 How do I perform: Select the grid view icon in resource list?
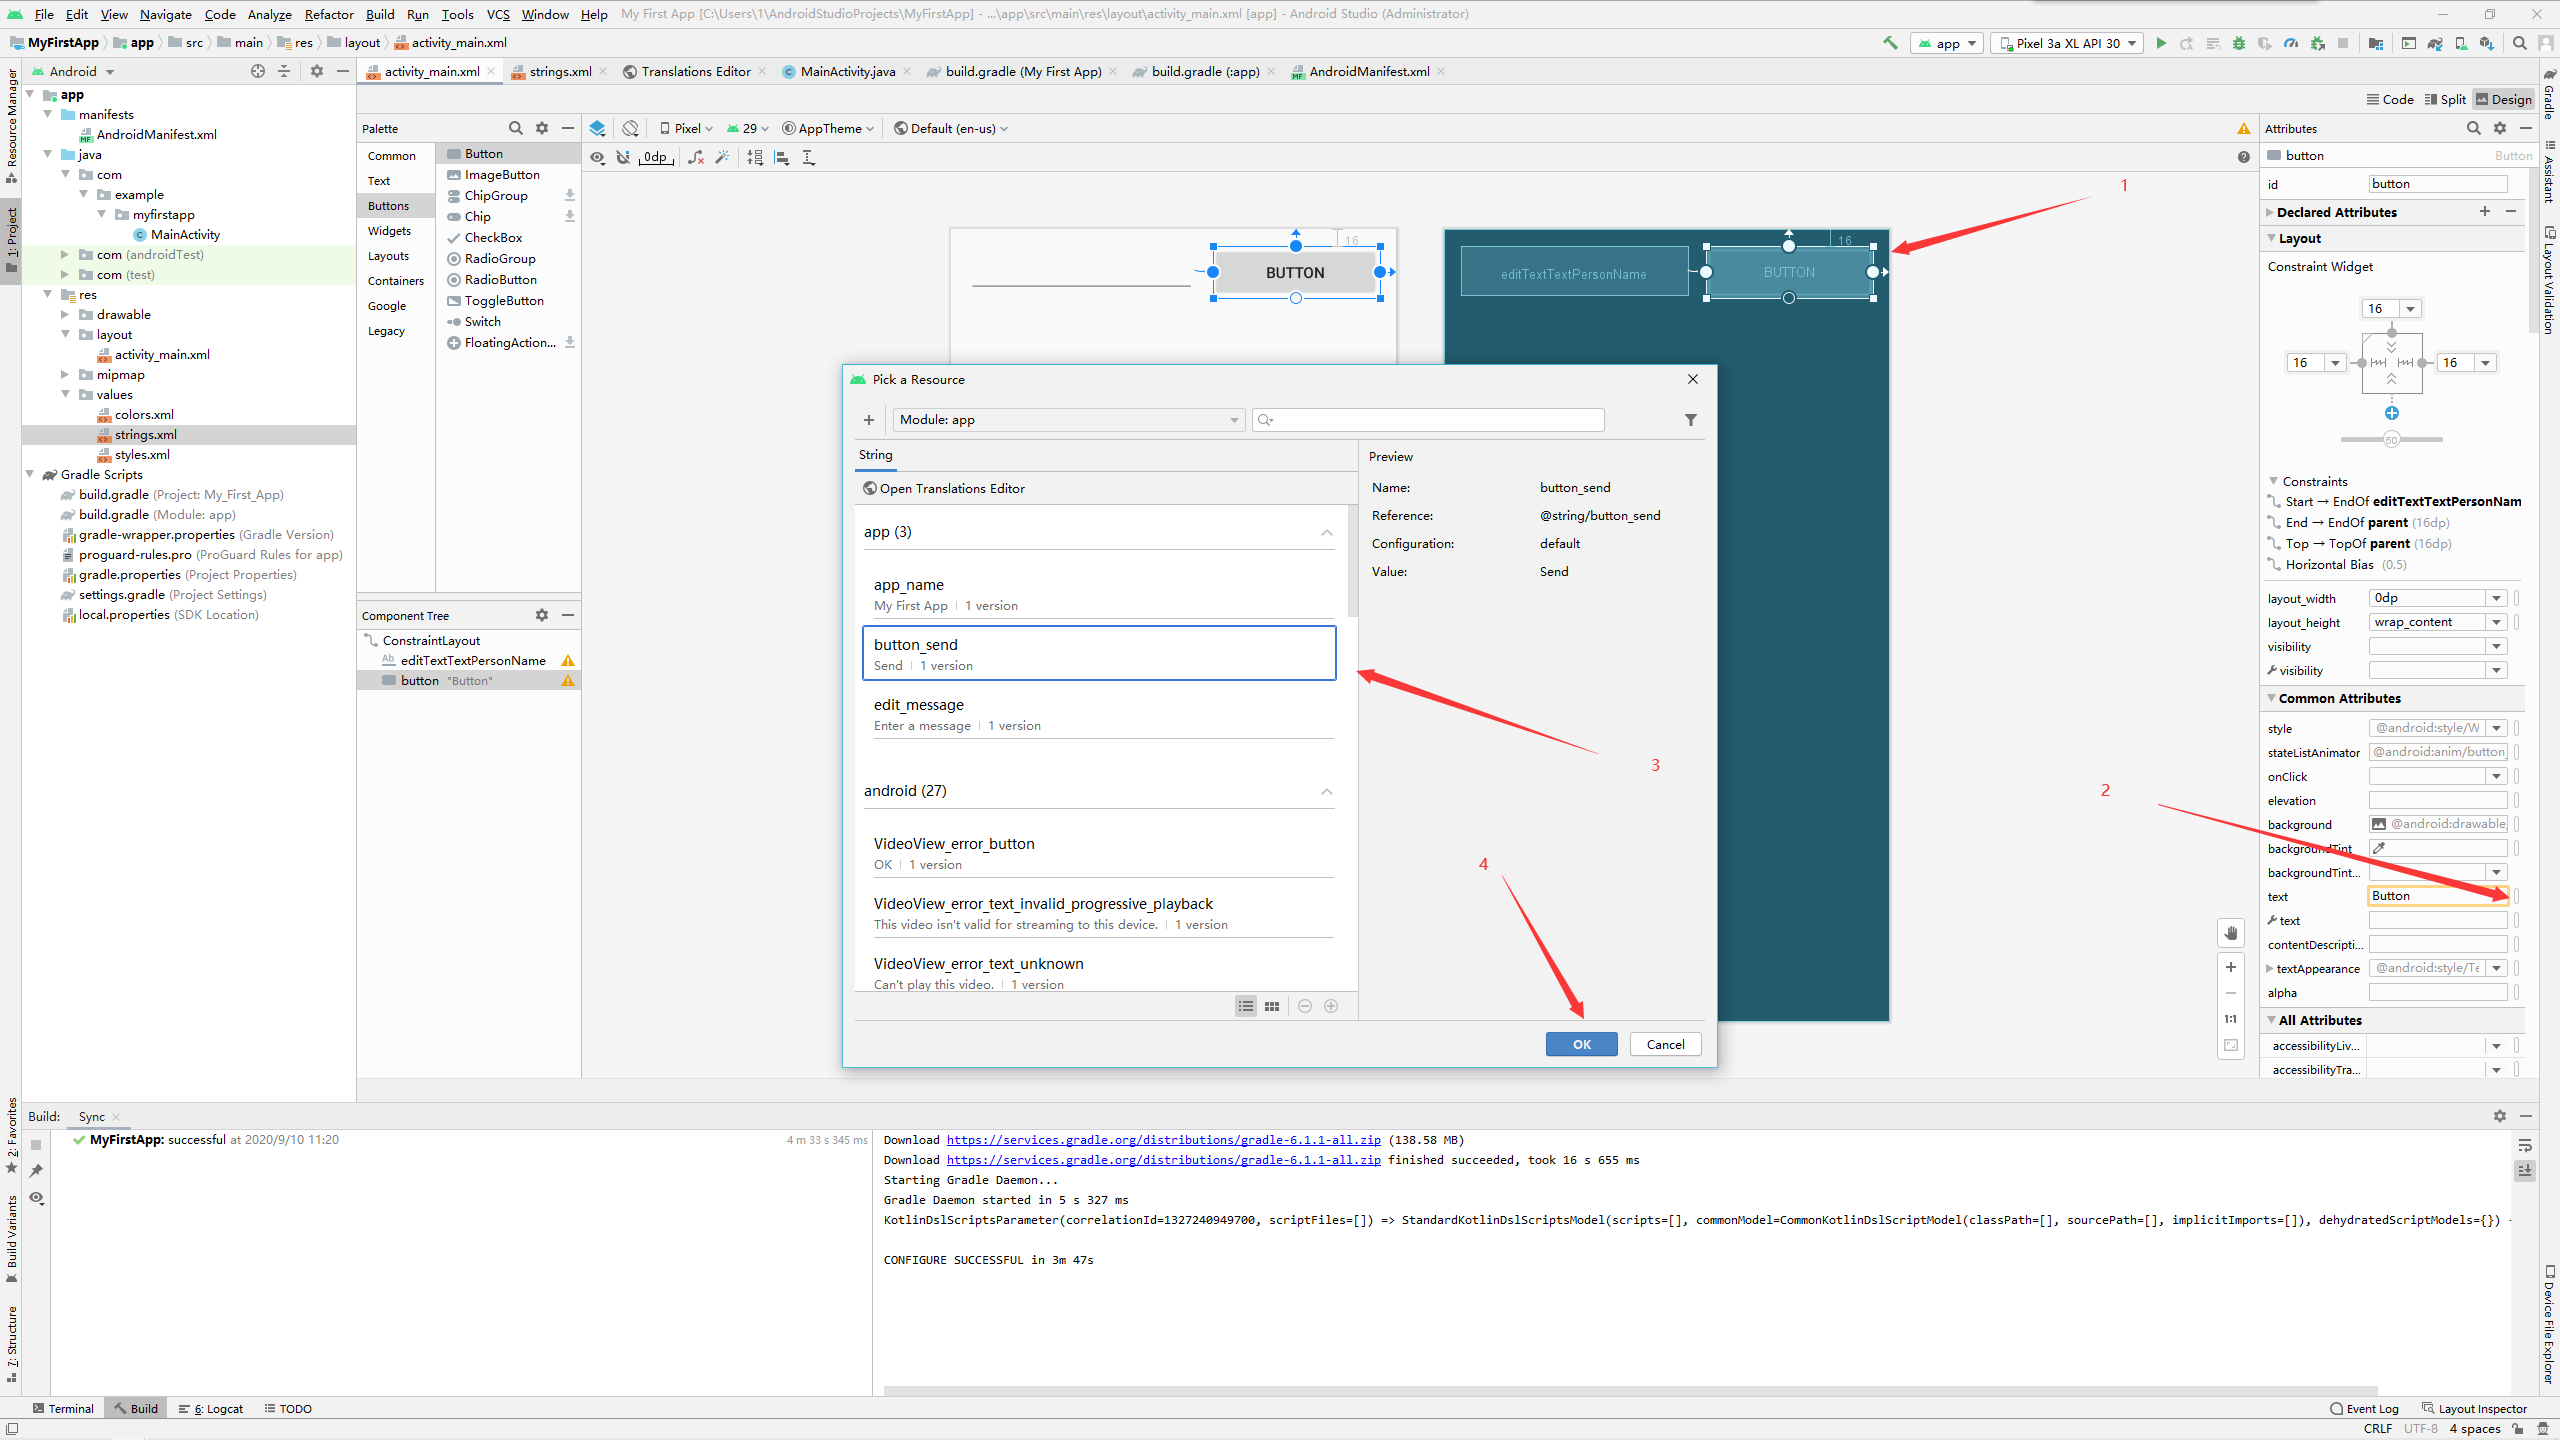(x=1272, y=1006)
